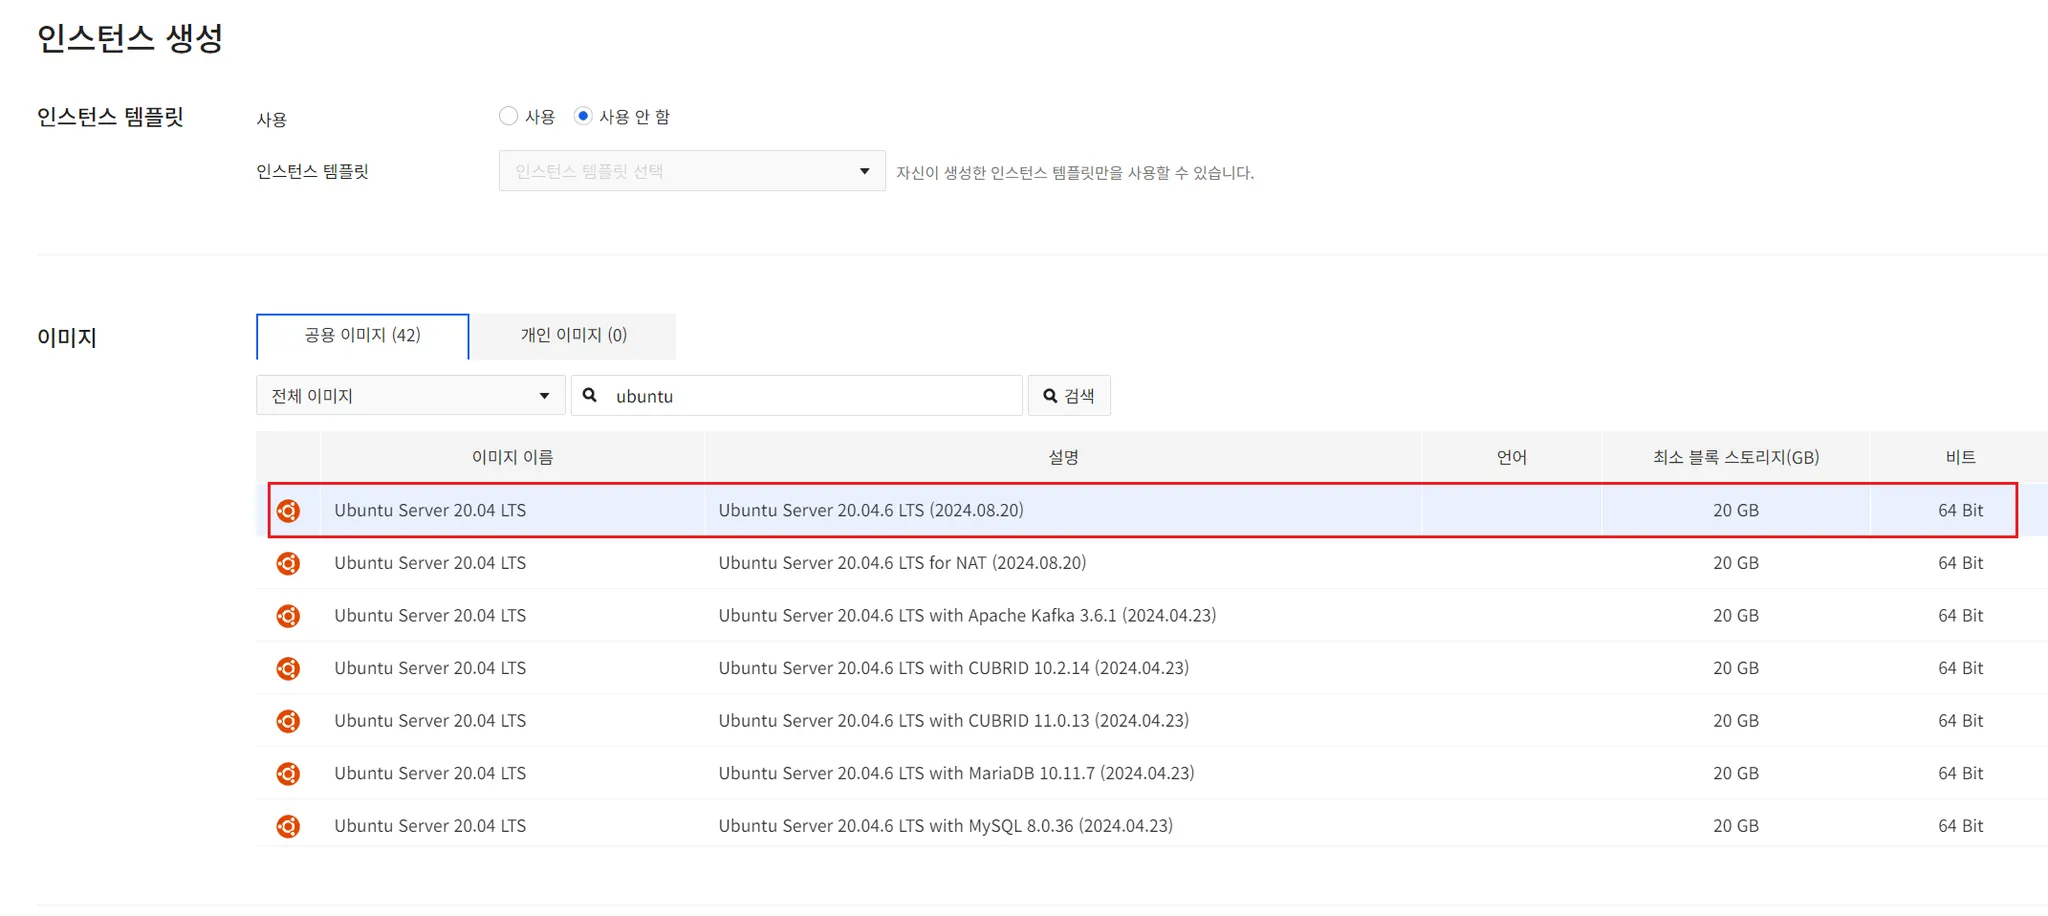Select the MySQL 8.0.36 image description
Viewport: 2048px width, 916px height.
(945, 826)
